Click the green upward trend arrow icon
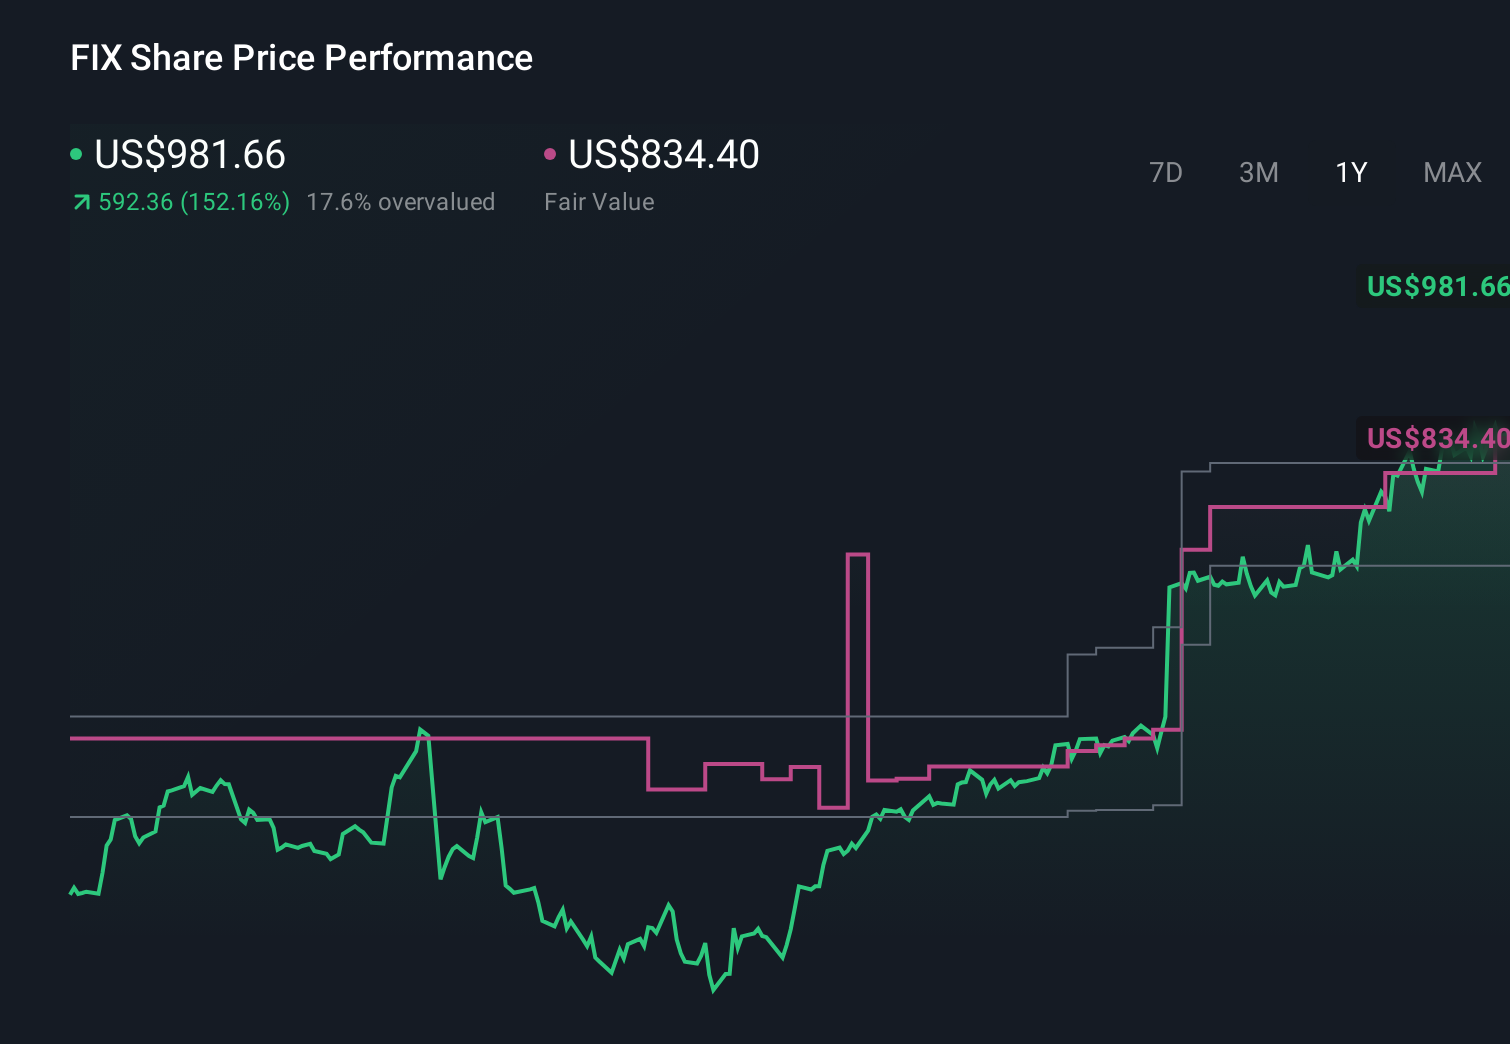Screen dimensions: 1510x1044 pyautogui.click(x=82, y=203)
